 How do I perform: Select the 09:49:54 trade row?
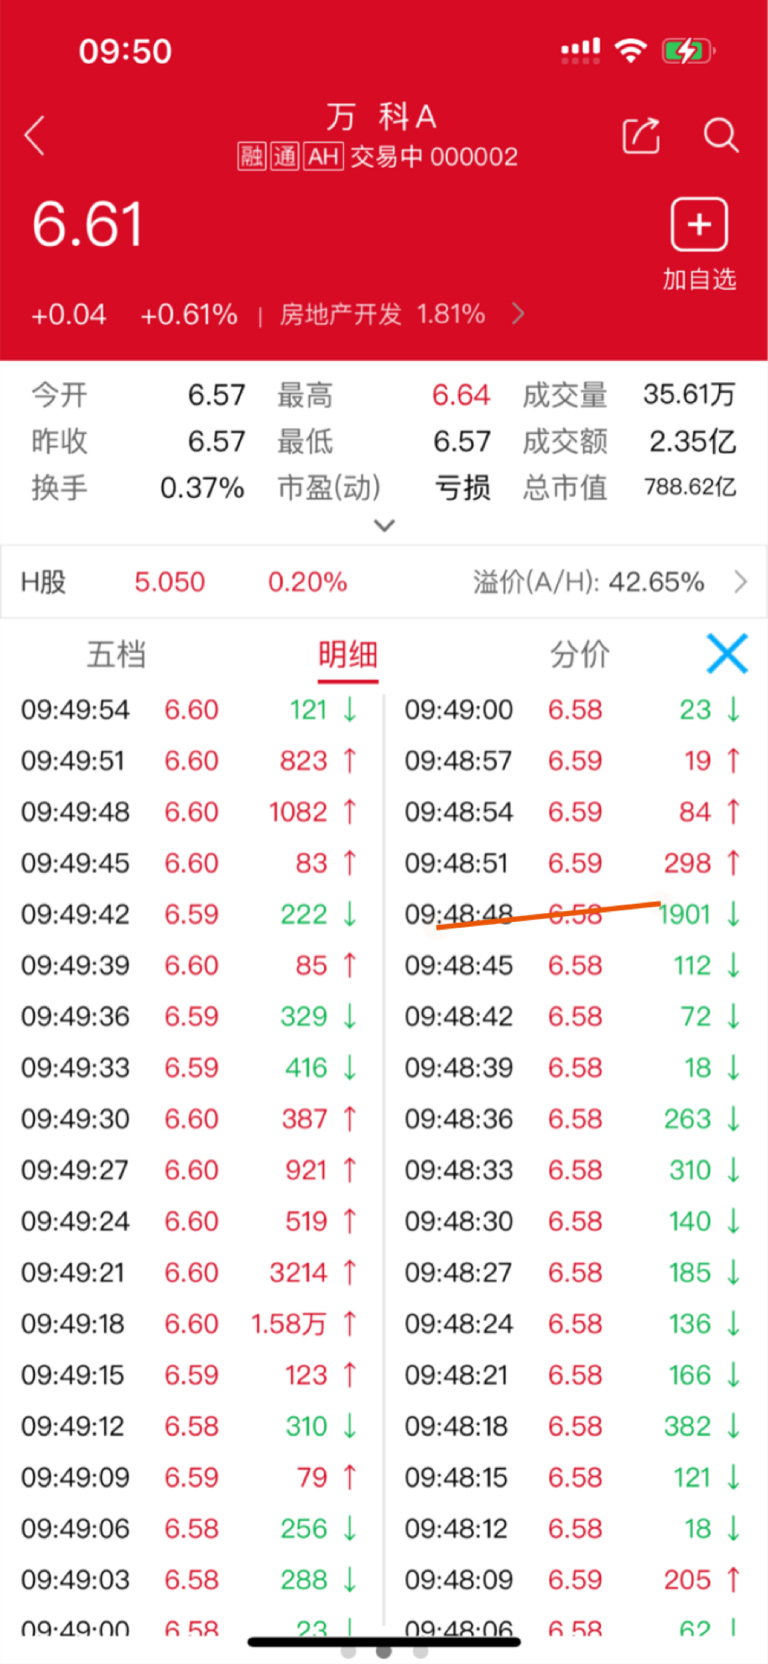pyautogui.click(x=190, y=710)
